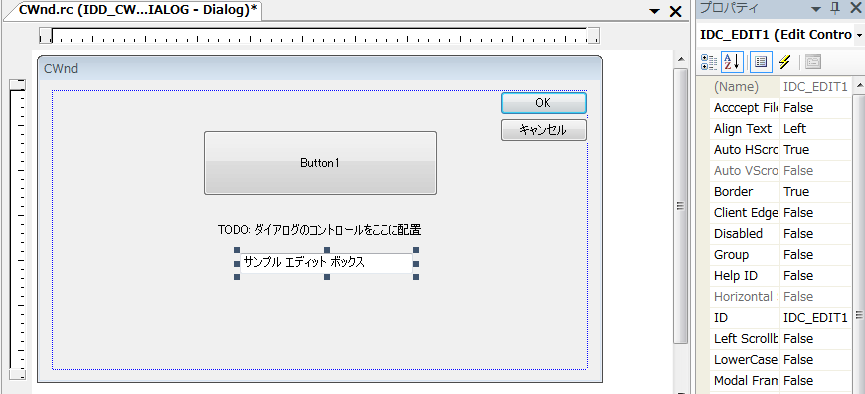Viewport: 865px width, 394px height.
Task: Click the False value of LowerCase
Action: coord(798,359)
